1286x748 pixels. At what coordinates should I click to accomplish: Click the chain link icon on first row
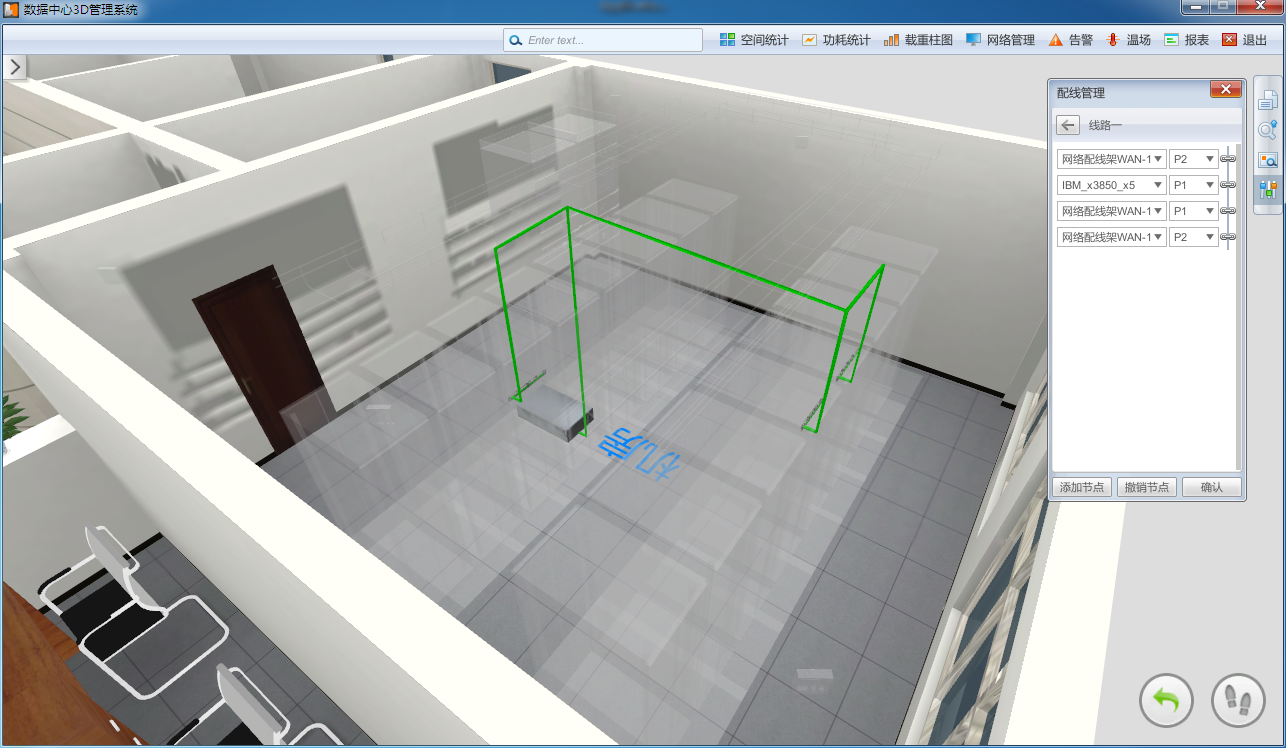tap(1228, 159)
